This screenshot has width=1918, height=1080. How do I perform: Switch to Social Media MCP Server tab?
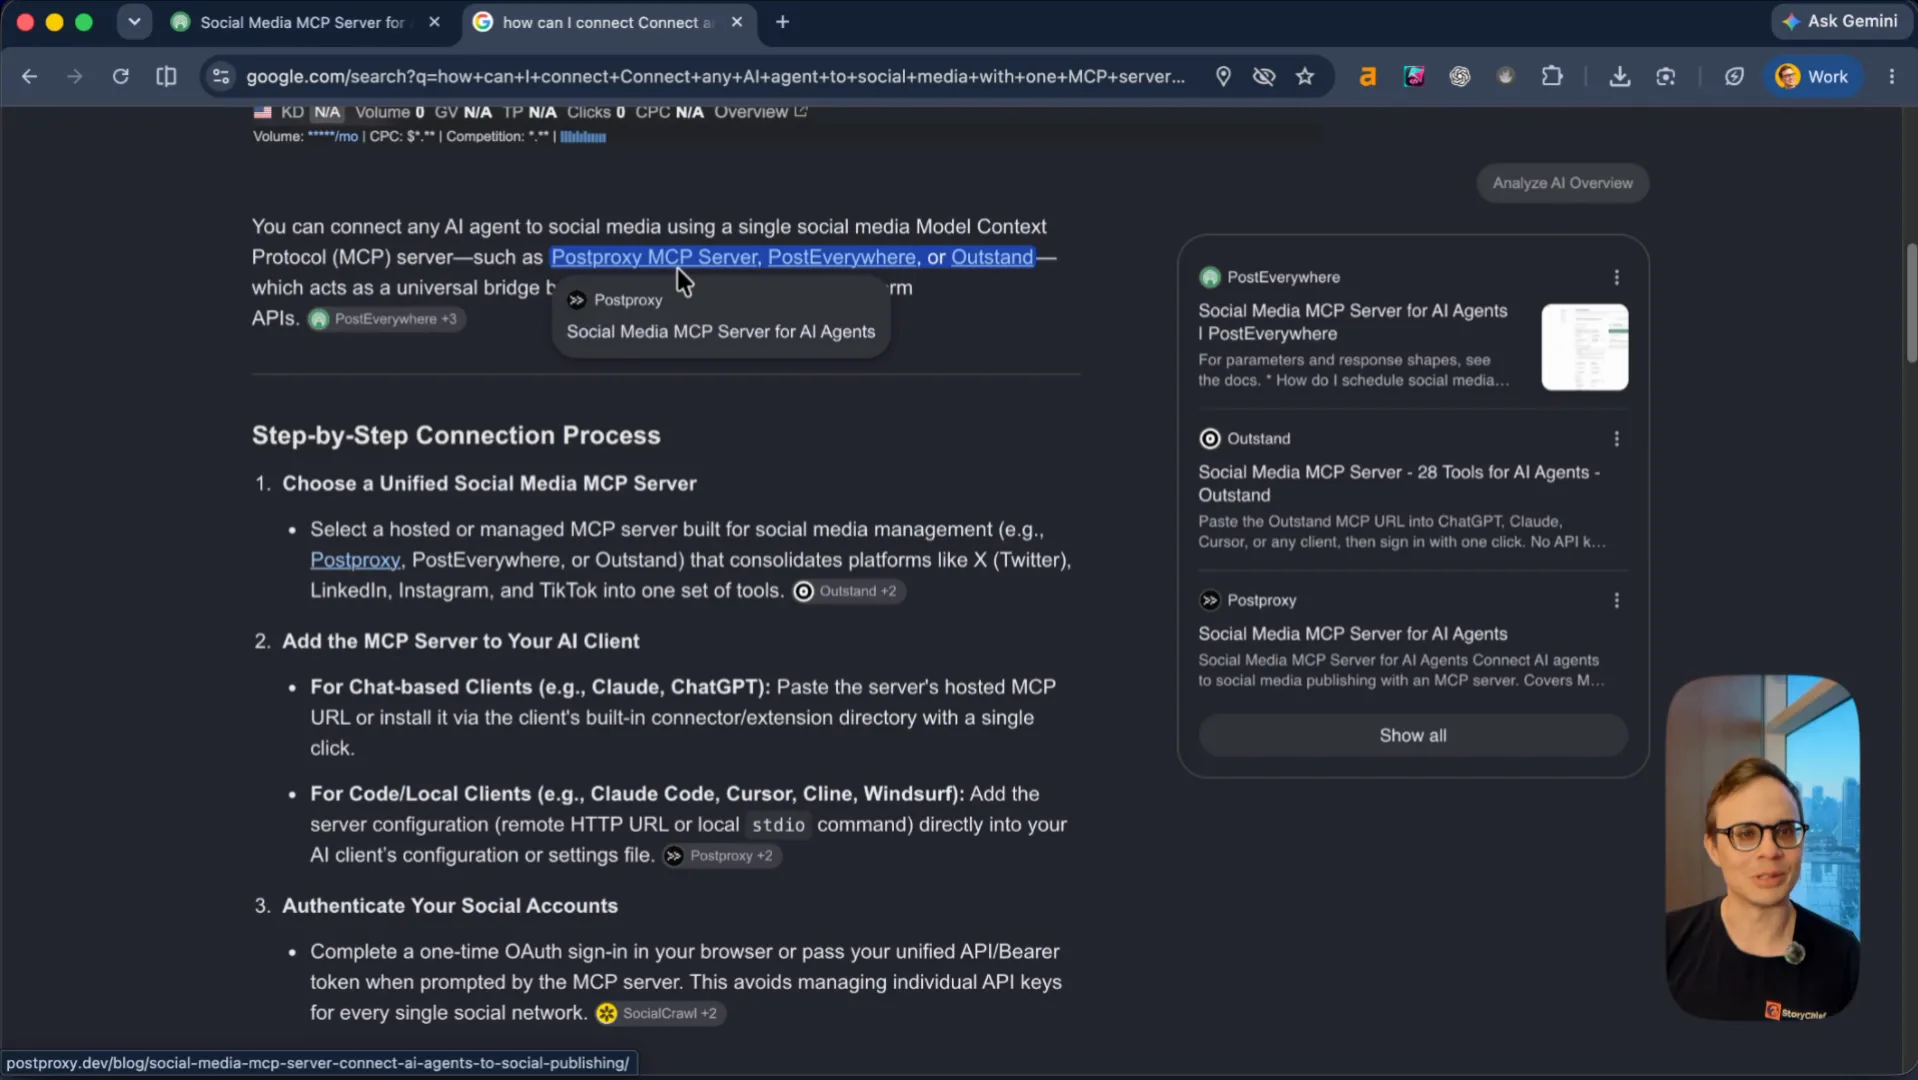(301, 22)
